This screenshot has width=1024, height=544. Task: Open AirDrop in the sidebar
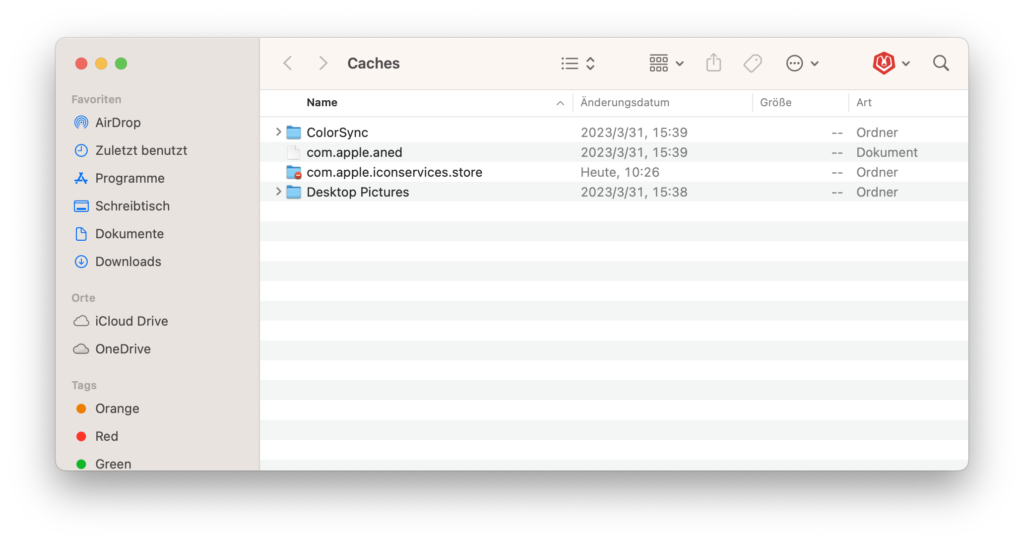[117, 122]
